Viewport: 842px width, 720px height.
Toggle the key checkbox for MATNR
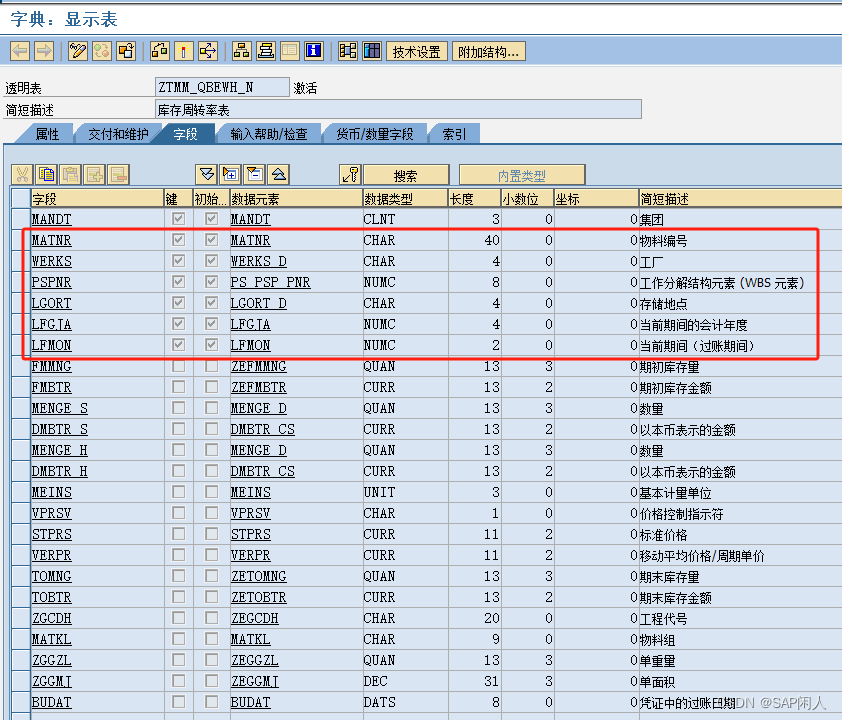tap(179, 239)
